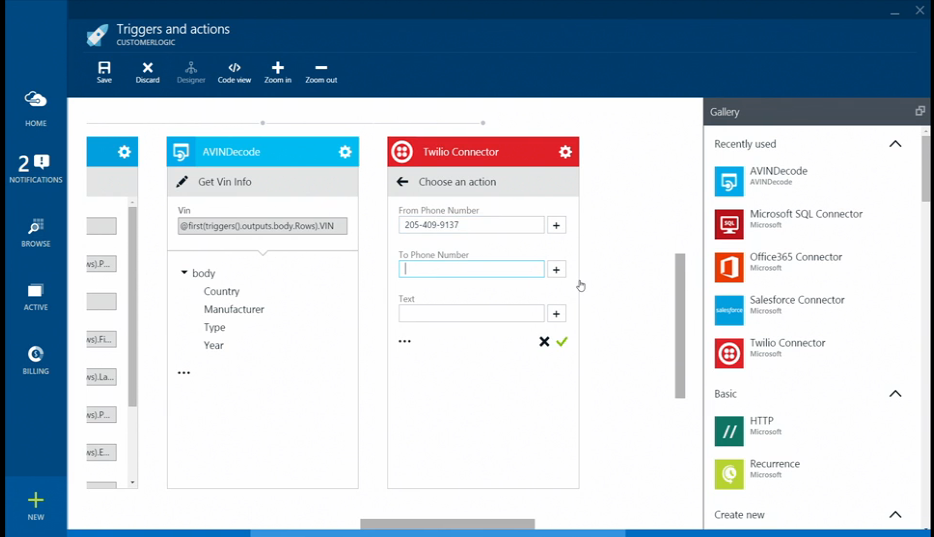Viewport: 934px width, 537px height.
Task: Click the Zoom in plus icon
Action: point(277,68)
